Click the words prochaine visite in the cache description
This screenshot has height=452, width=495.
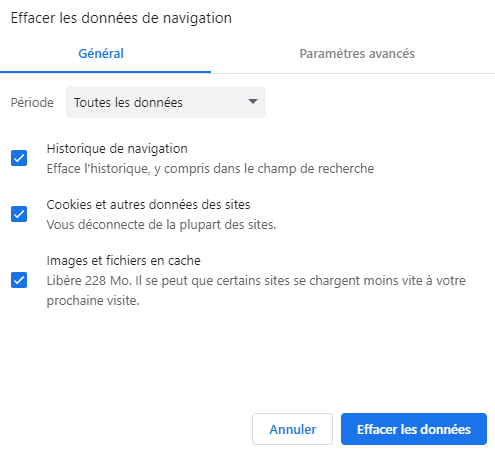93,301
